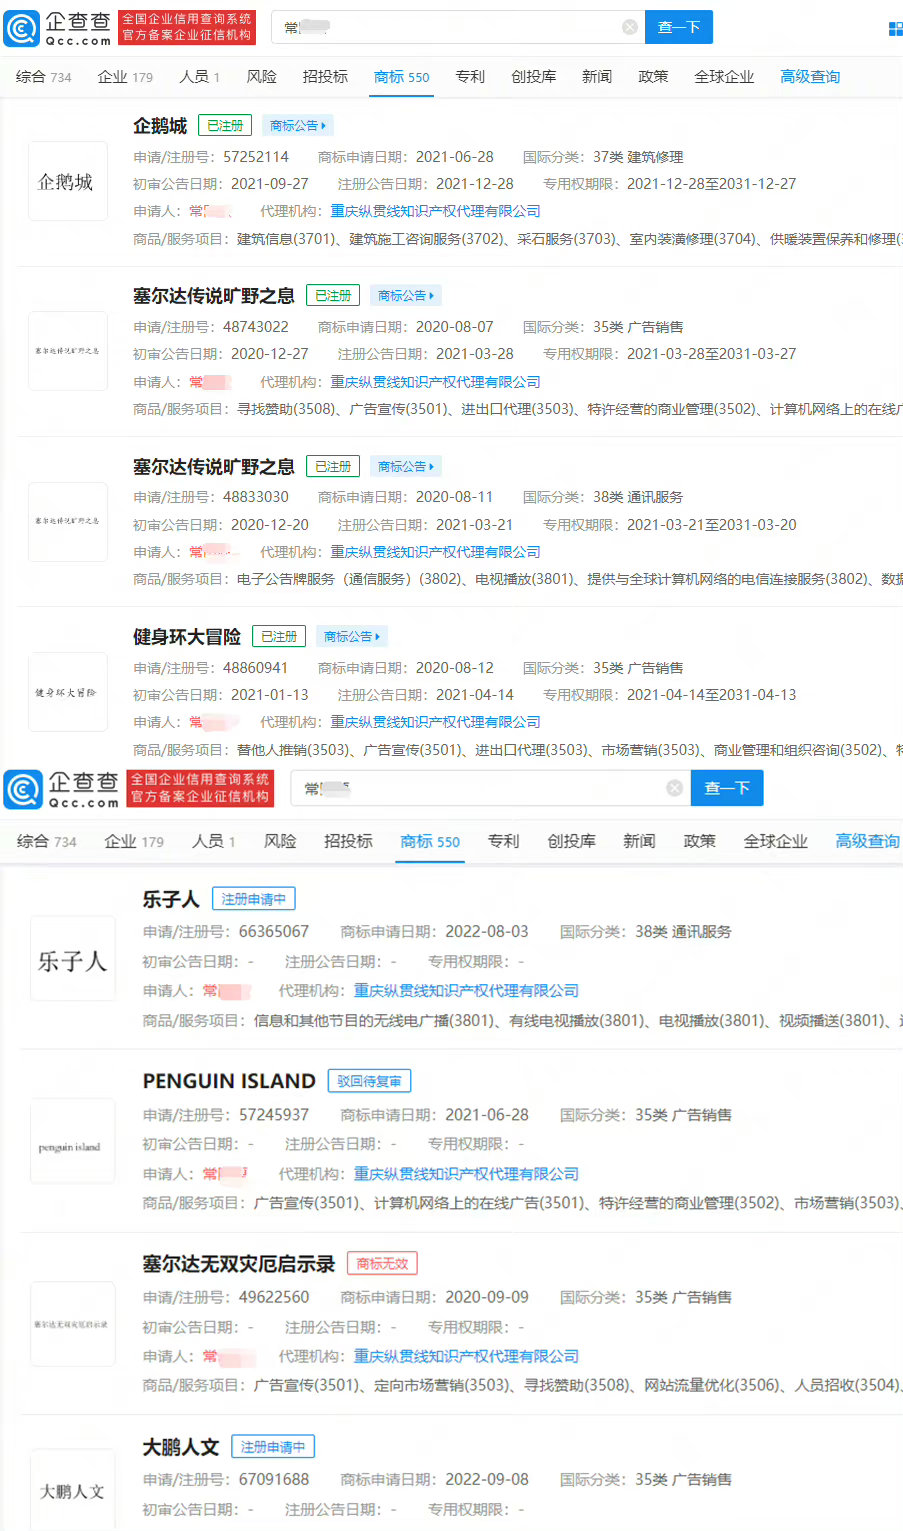Click inside the search input field
This screenshot has width=903, height=1531.
pyautogui.click(x=450, y=27)
